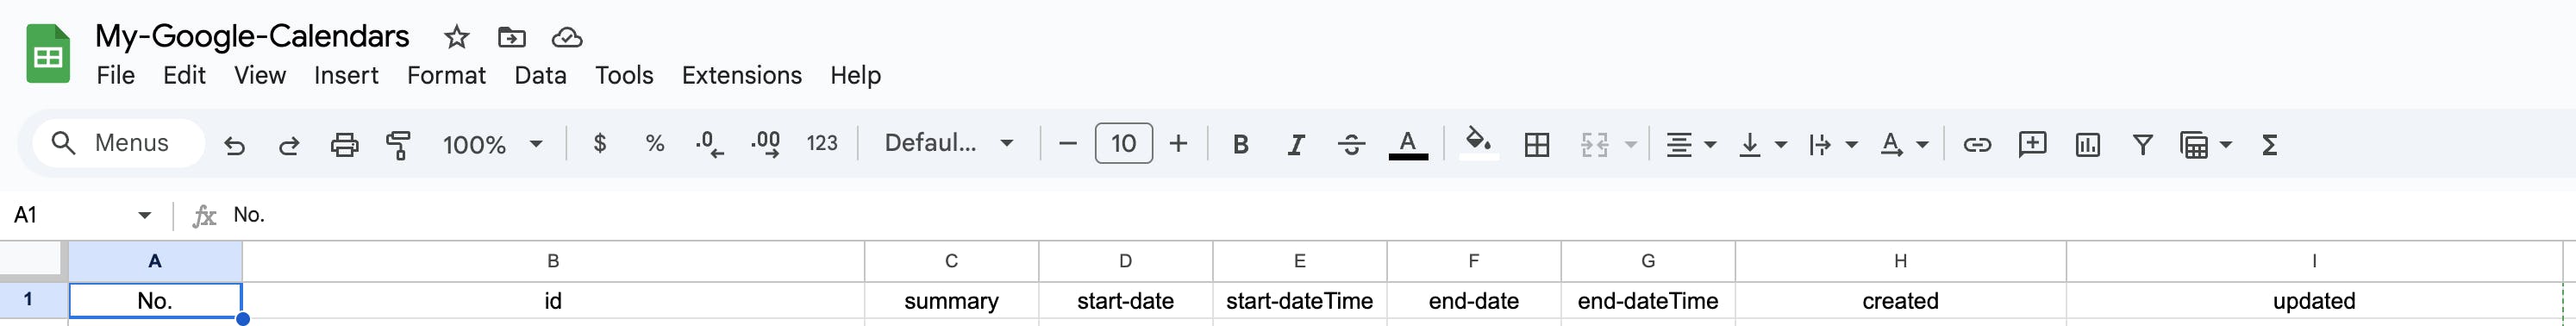Click the Undo arrow icon
This screenshot has height=326, width=2576.
coord(234,146)
